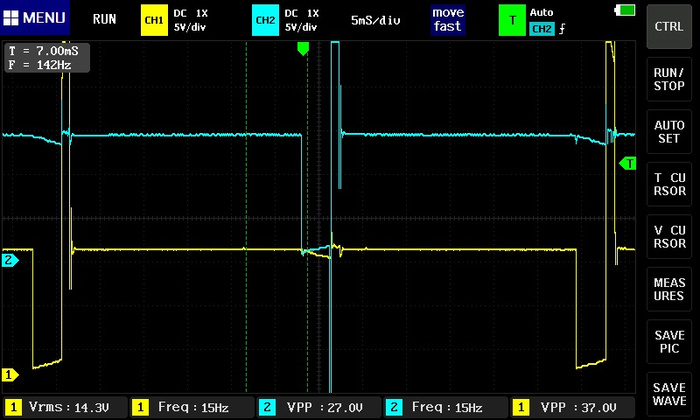Screen dimensions: 700x420
Task: Toggle the cyan CH2 channel indicator
Action: point(265,19)
